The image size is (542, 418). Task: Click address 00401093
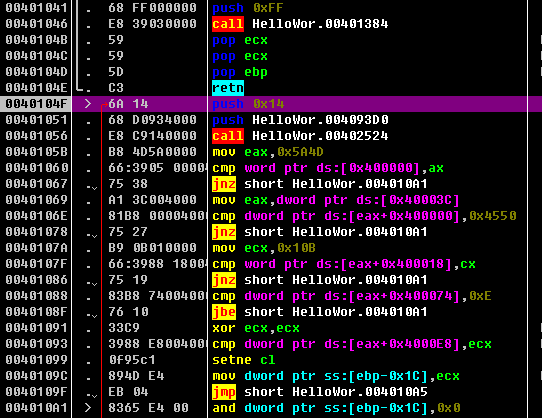(36, 344)
